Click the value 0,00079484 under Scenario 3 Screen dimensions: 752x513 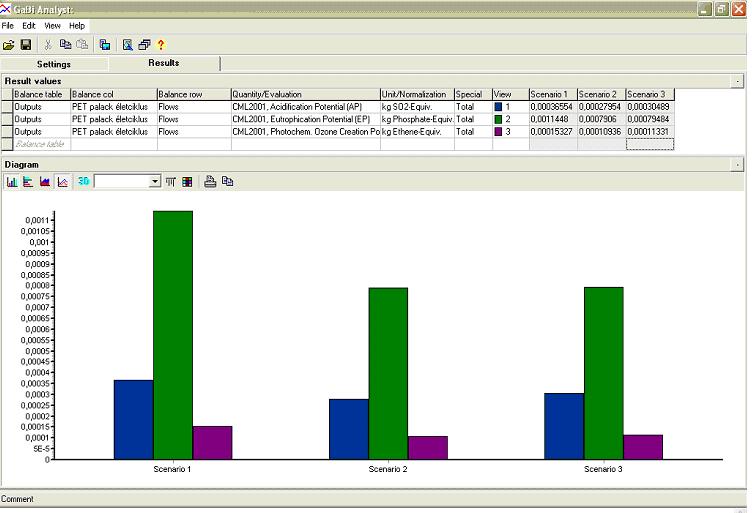650,119
